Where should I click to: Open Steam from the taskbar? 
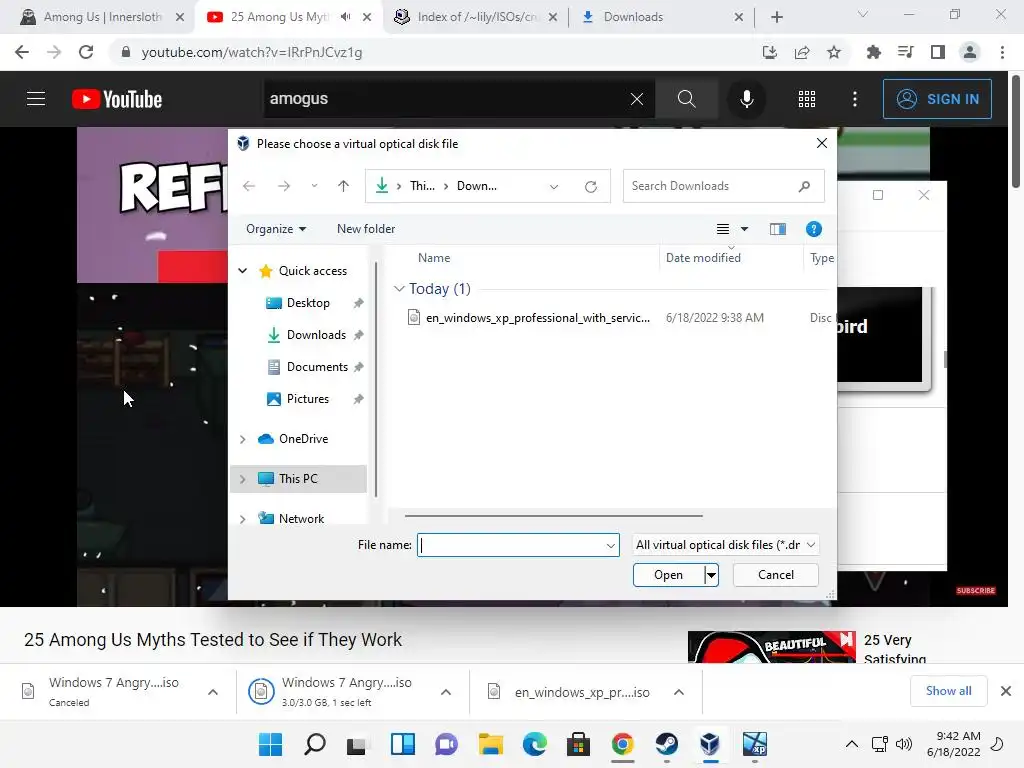pos(666,744)
